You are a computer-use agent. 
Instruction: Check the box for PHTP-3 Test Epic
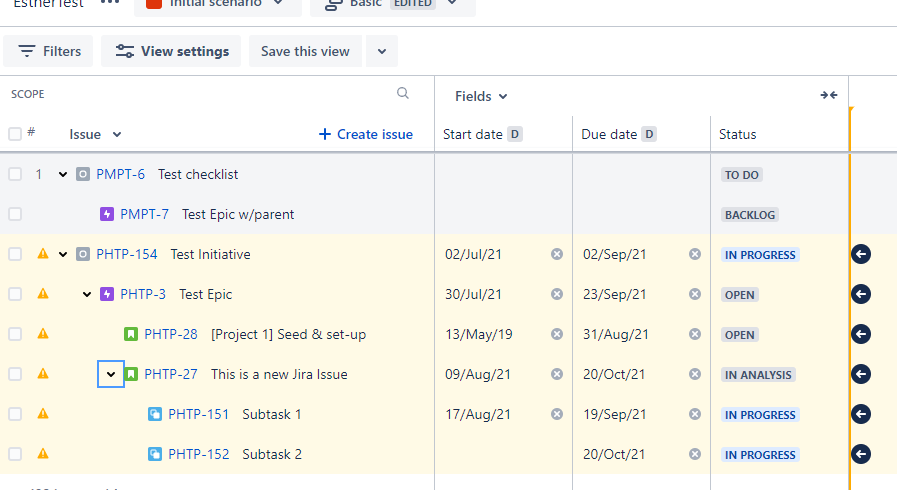click(15, 294)
